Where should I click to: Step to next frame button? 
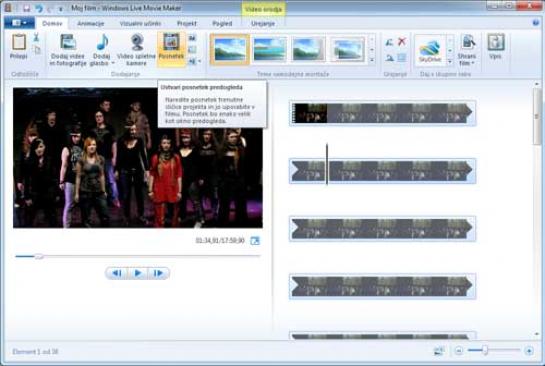[x=158, y=273]
